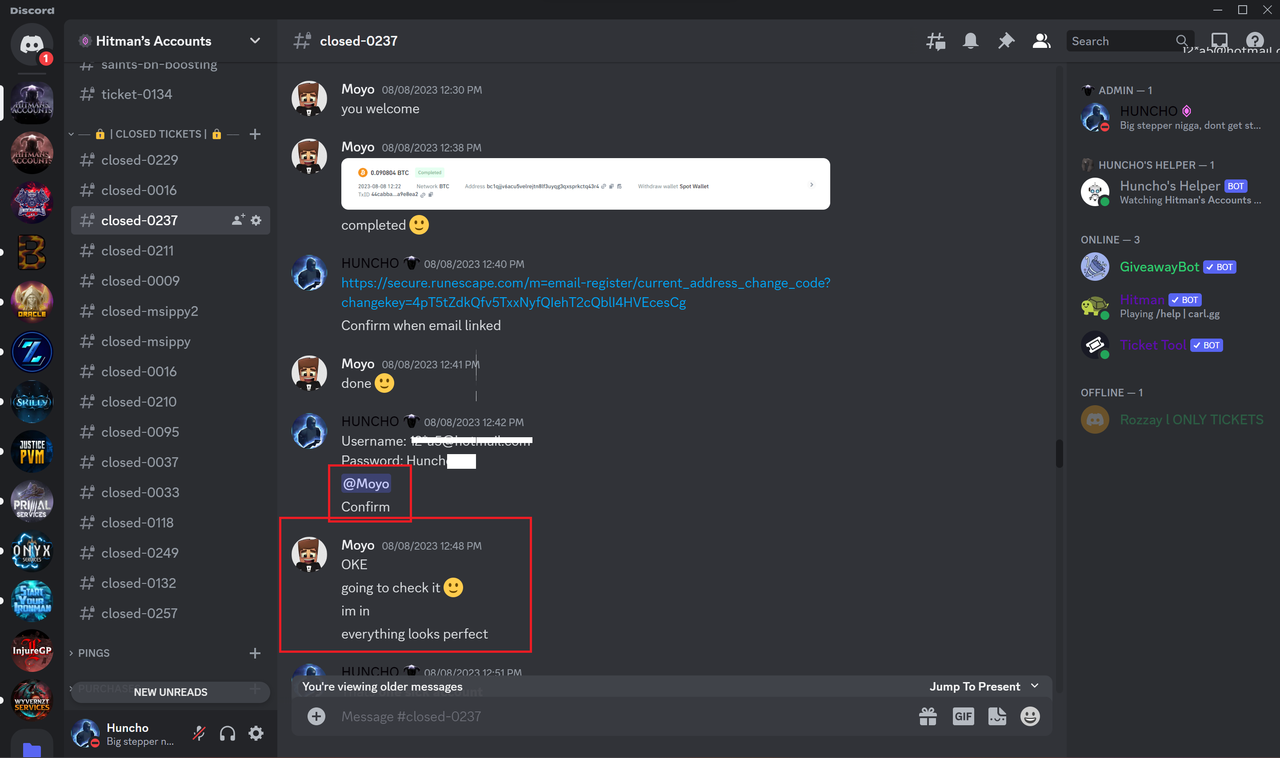Toggle microphone mute in user panel

[199, 734]
